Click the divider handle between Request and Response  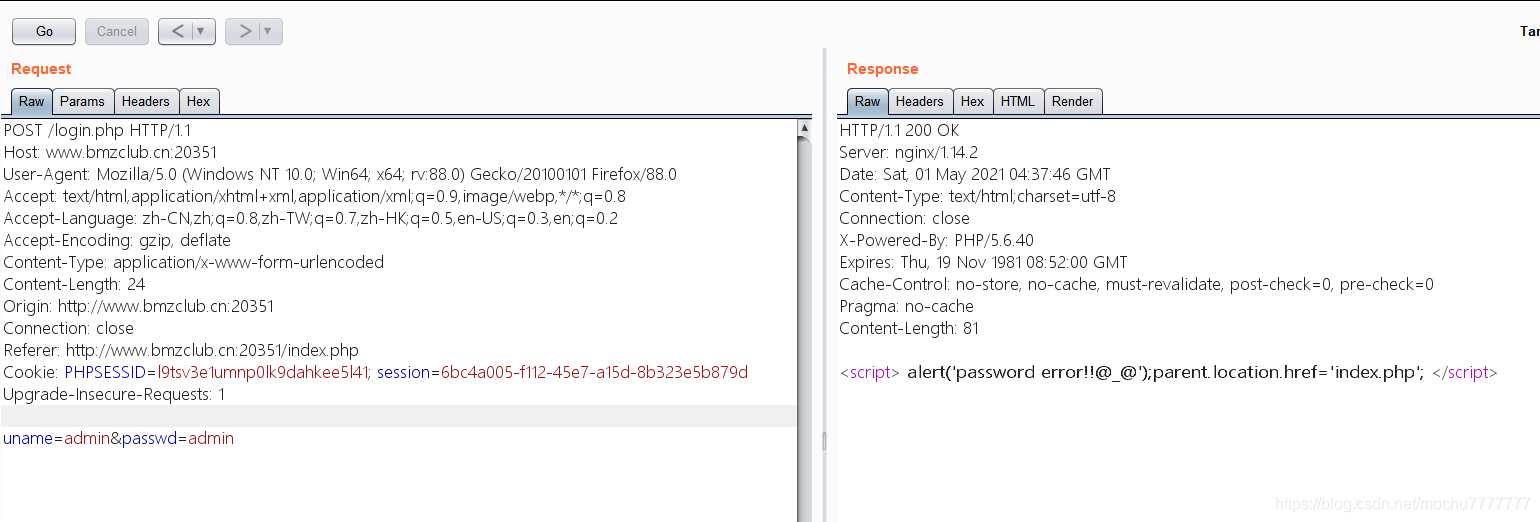coord(824,440)
